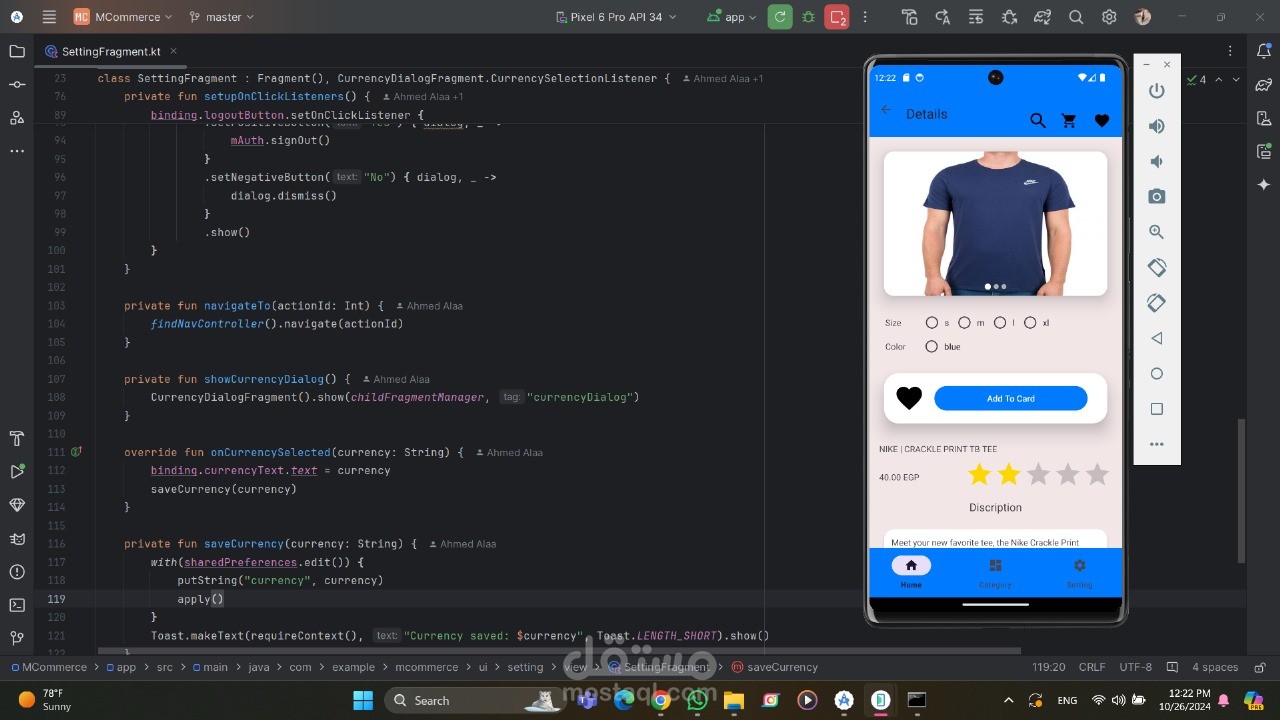Open the MCommerce project dropdown
The width and height of the screenshot is (1280, 720).
coord(124,17)
